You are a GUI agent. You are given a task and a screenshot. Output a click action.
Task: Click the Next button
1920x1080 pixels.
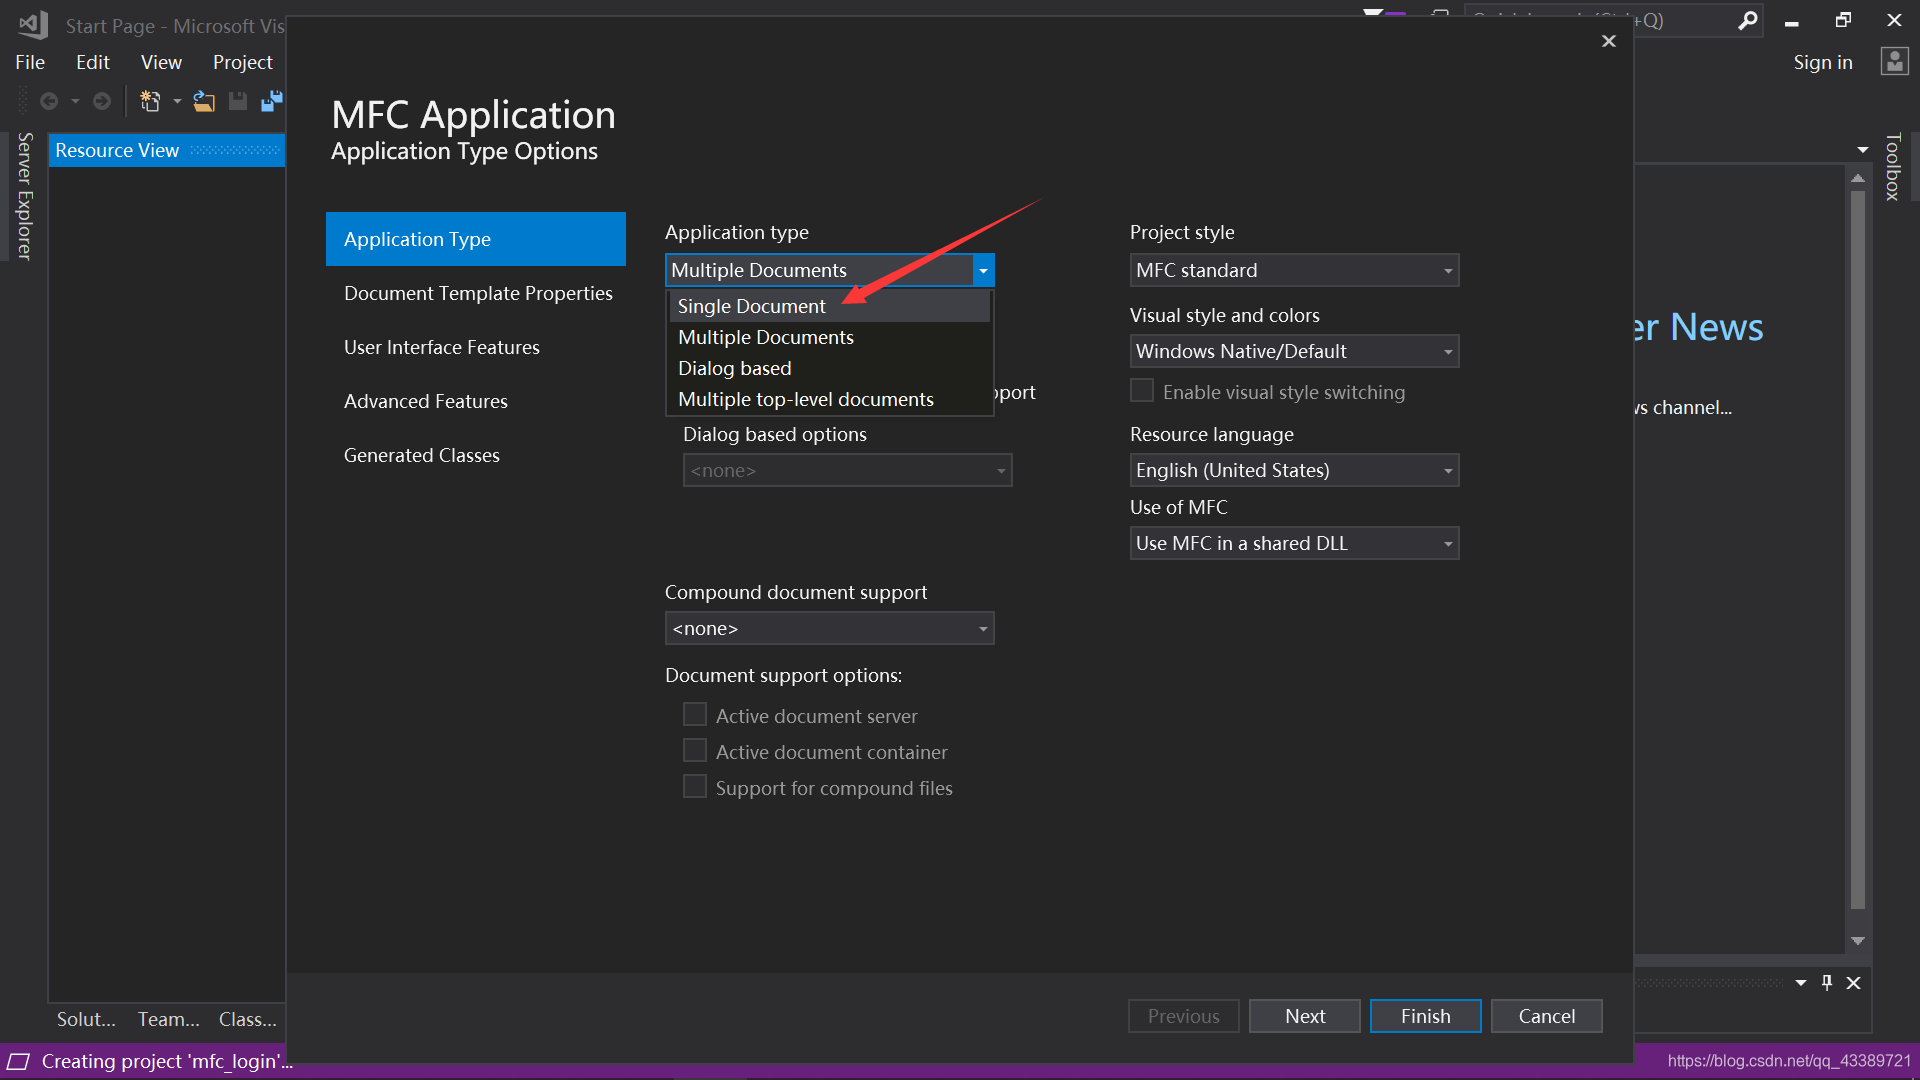pos(1304,1016)
